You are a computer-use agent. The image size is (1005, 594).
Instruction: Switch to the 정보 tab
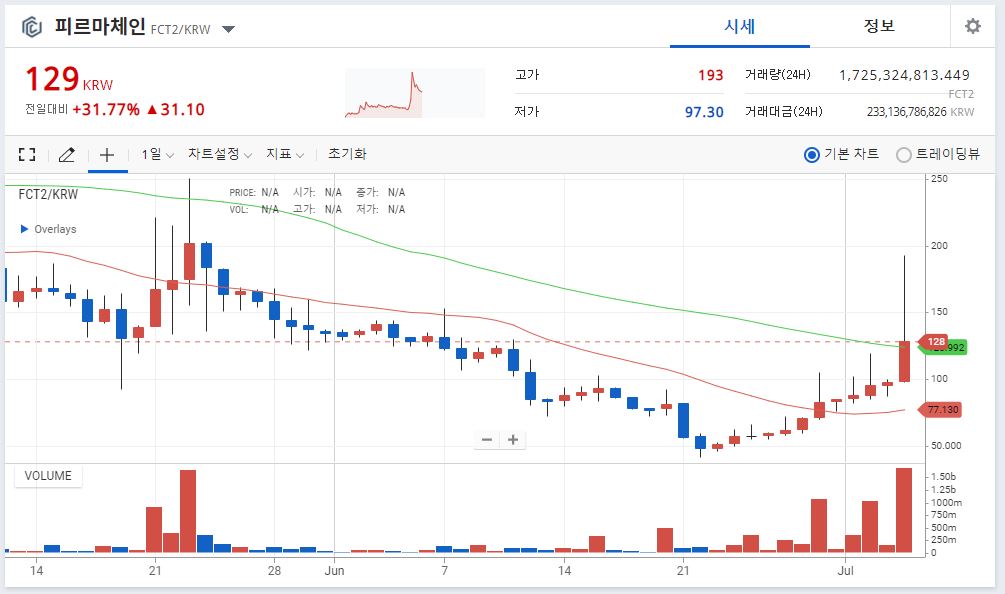879,26
